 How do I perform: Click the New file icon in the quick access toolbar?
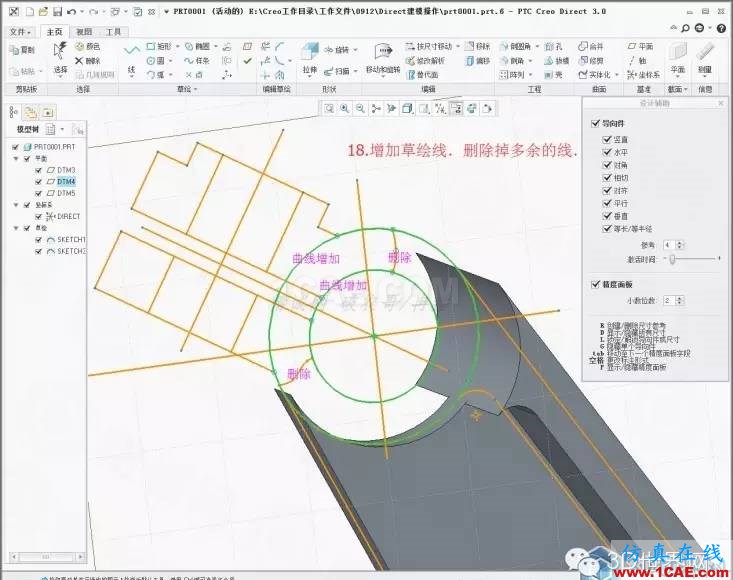coord(30,12)
